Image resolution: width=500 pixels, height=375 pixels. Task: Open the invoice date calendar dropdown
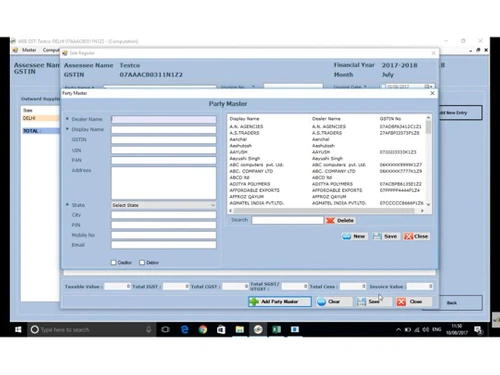(x=429, y=86)
